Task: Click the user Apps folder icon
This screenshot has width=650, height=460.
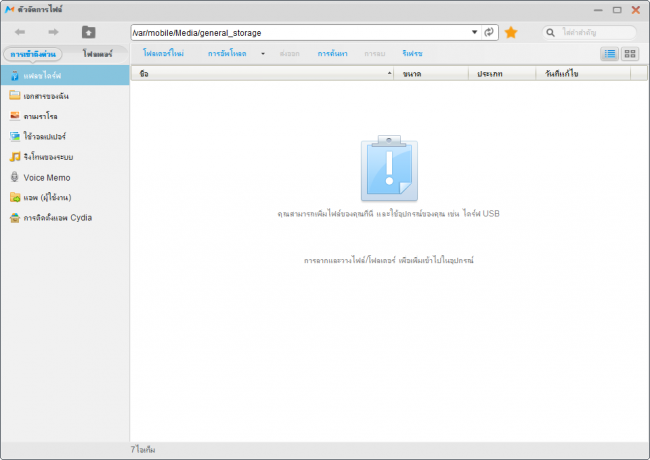Action: (15, 197)
